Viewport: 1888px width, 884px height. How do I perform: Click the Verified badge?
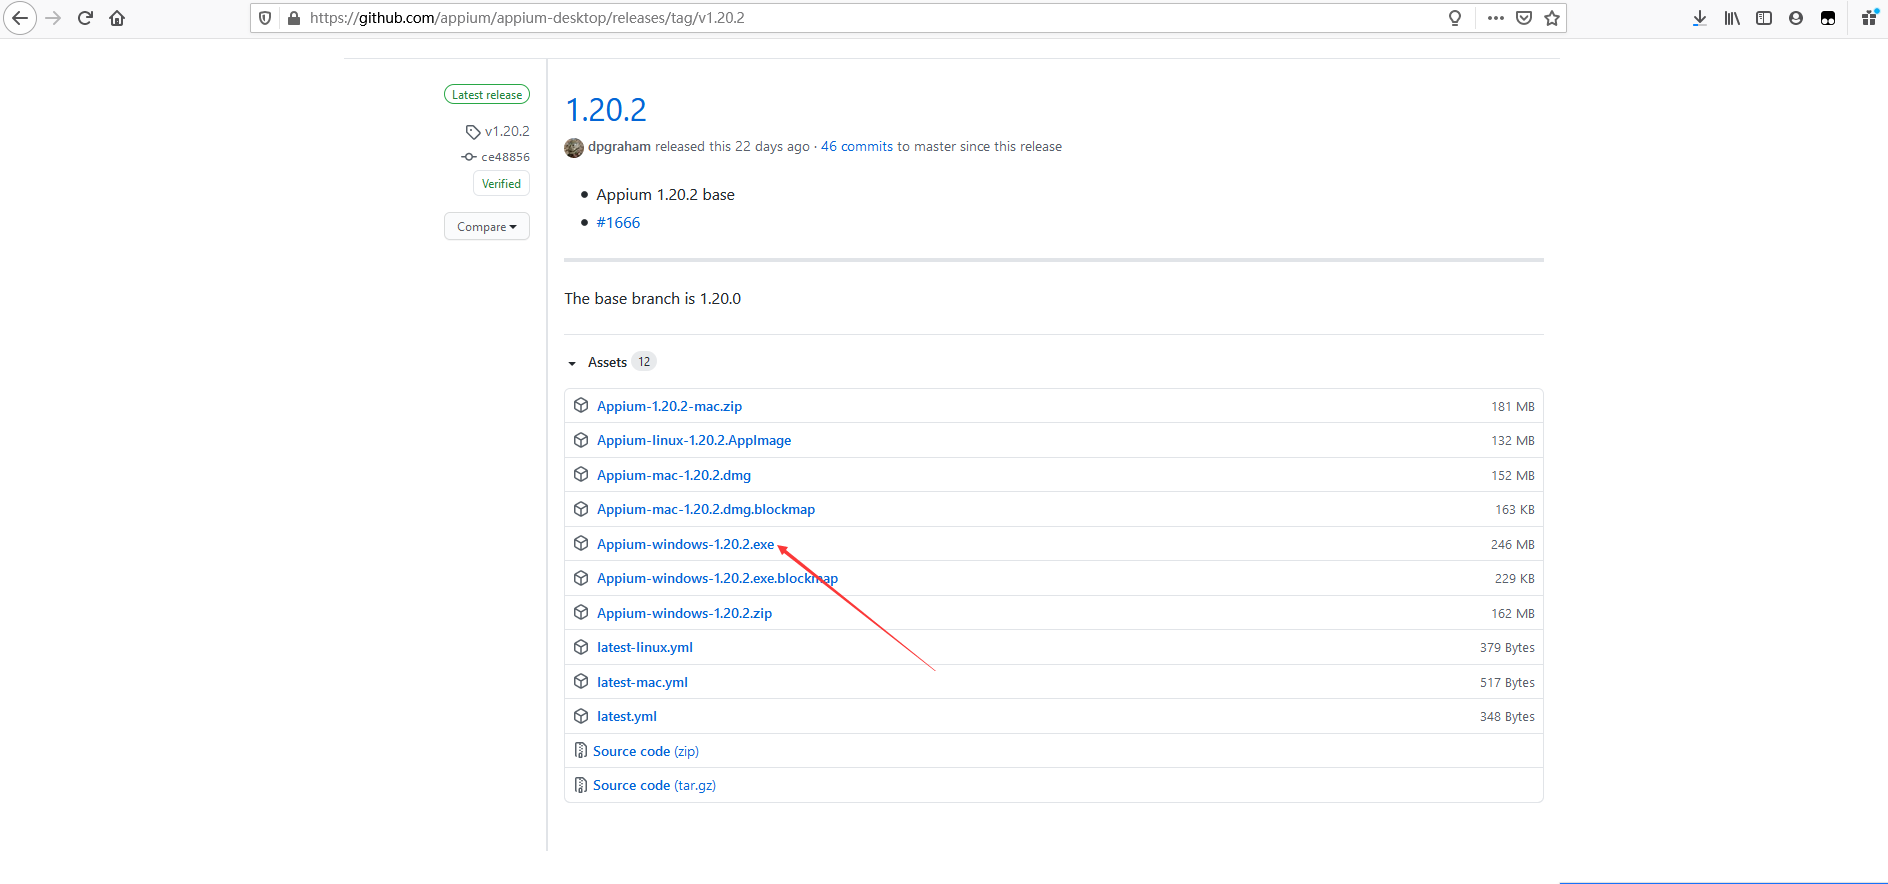click(501, 184)
